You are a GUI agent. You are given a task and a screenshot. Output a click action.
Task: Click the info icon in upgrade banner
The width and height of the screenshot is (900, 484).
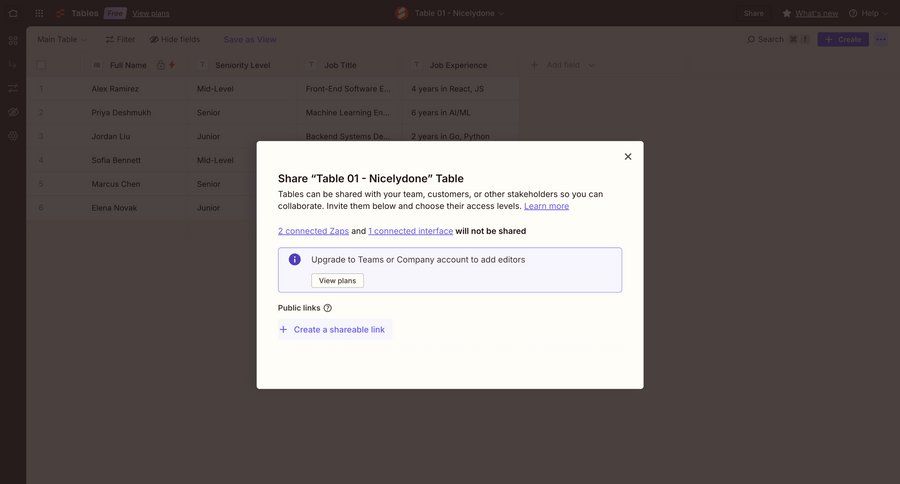294,260
